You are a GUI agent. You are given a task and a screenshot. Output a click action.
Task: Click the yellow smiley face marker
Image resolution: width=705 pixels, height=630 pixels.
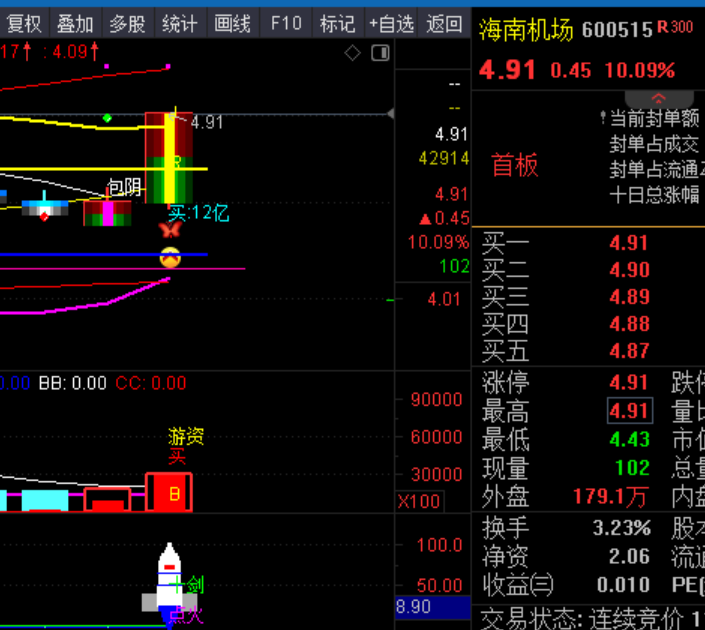[x=170, y=258]
